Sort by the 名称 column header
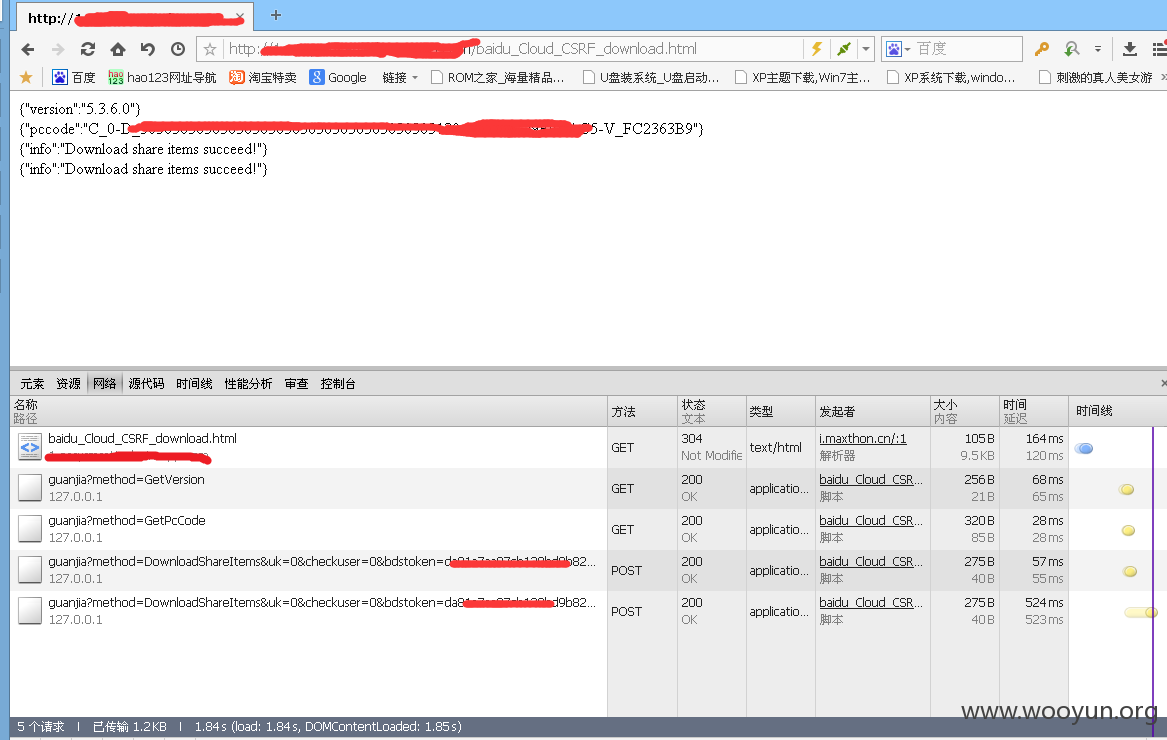Screen dimensions: 1167x740 click(x=309, y=411)
